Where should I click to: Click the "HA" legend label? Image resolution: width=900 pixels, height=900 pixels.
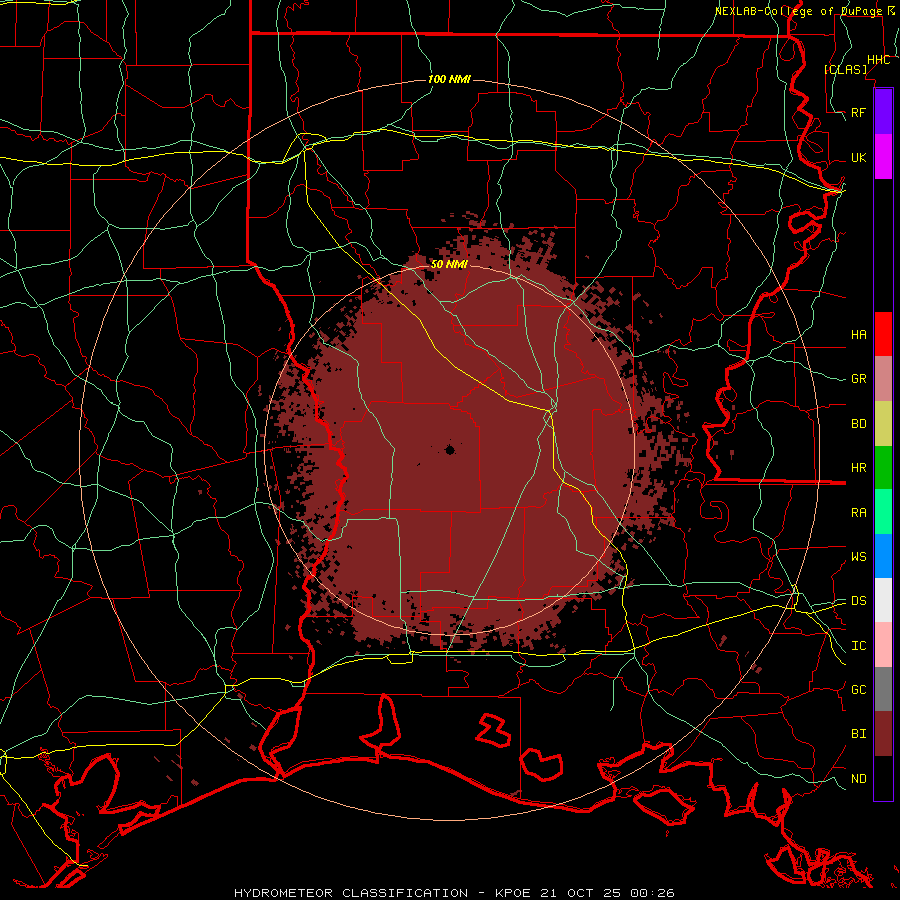(858, 334)
